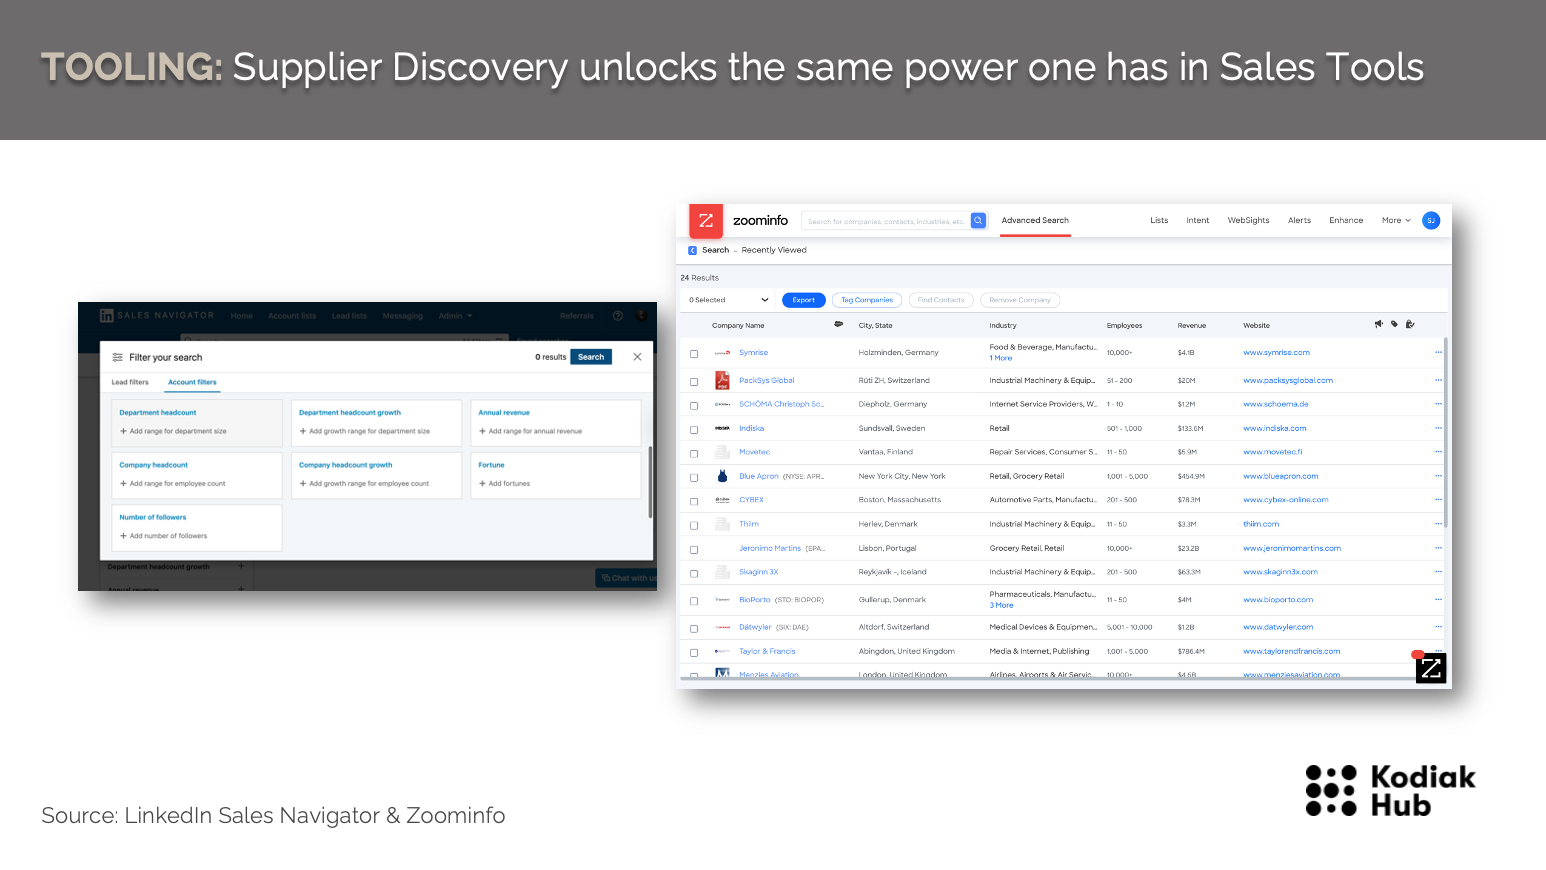Image resolution: width=1546 pixels, height=870 pixels.
Task: Expand Add range for employee count
Action: coord(173,483)
